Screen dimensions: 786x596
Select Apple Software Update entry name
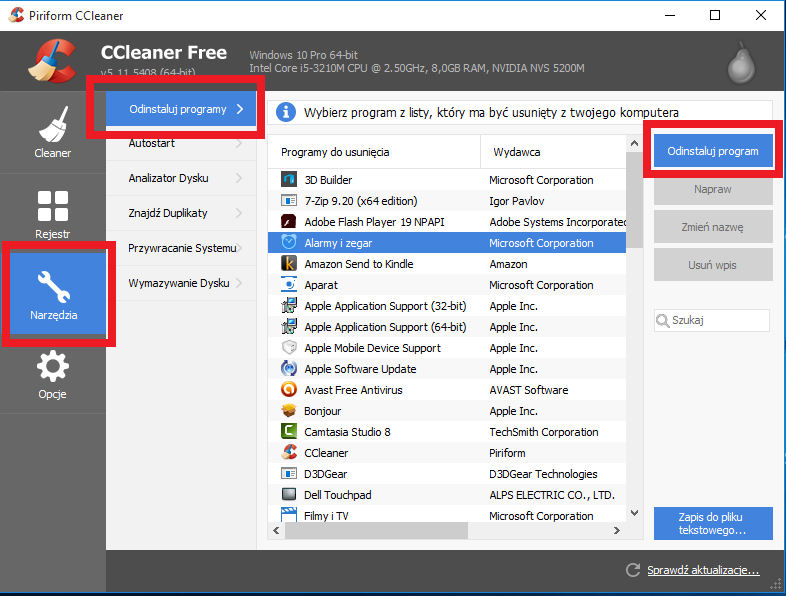360,369
